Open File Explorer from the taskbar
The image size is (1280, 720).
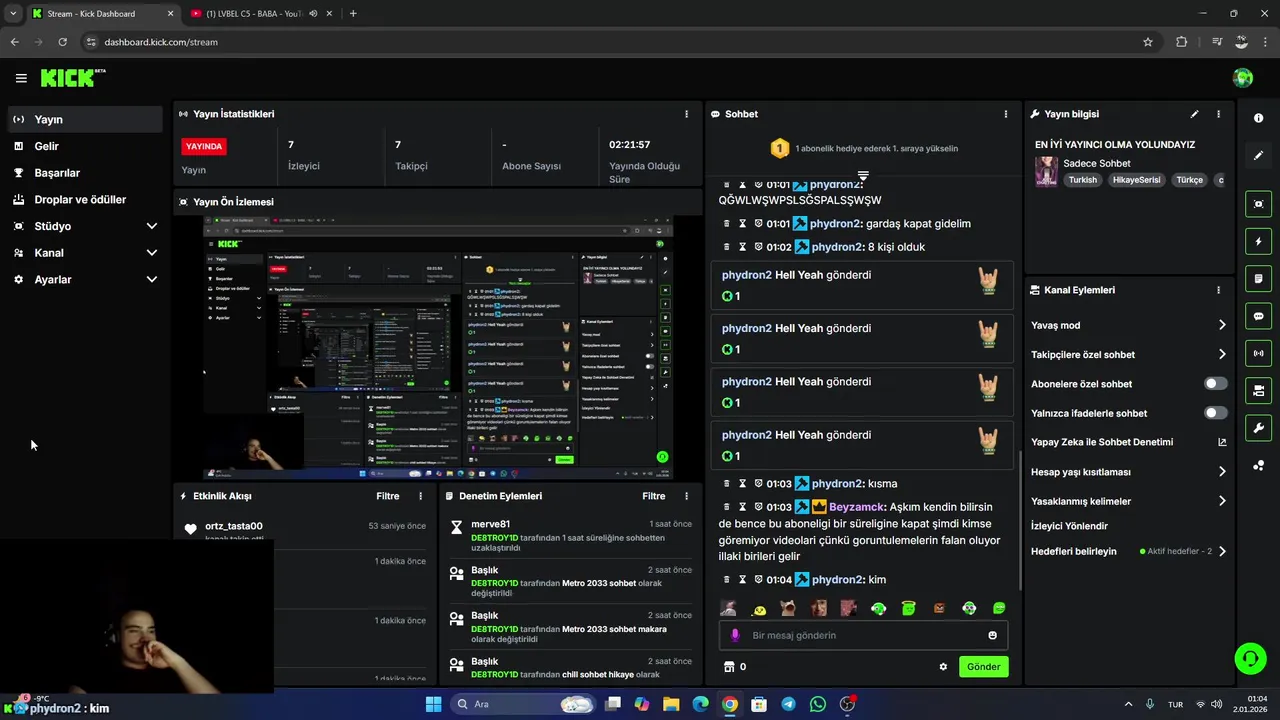[671, 704]
